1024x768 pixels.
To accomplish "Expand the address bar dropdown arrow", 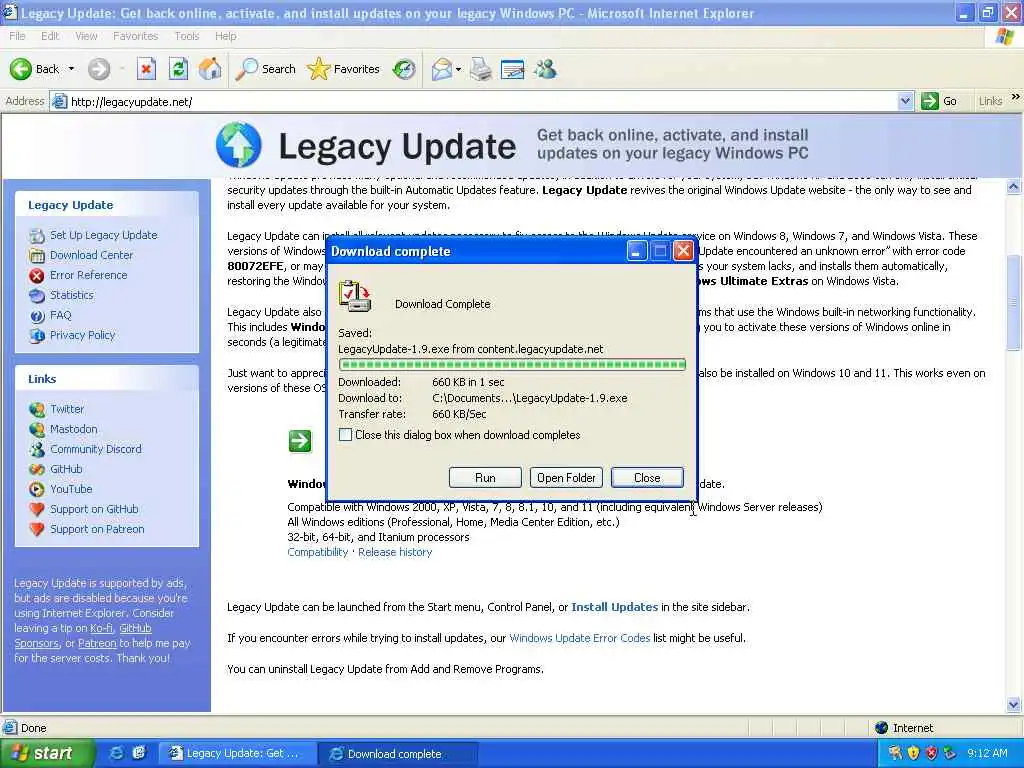I will click(905, 101).
